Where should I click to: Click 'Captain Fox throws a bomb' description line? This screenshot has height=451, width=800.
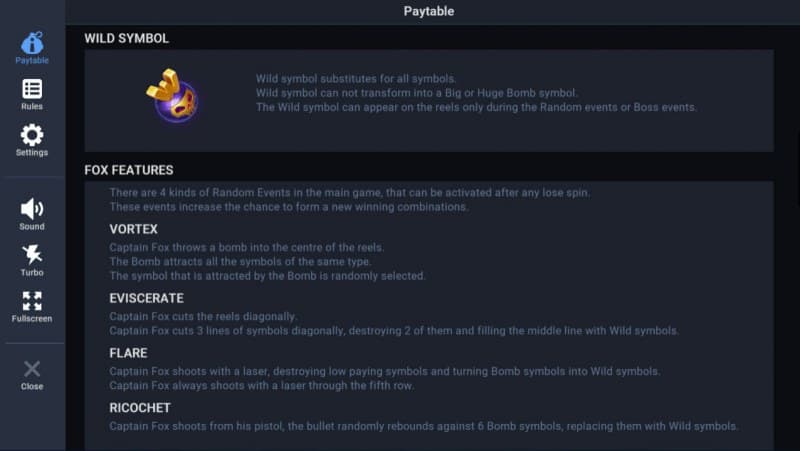click(246, 247)
